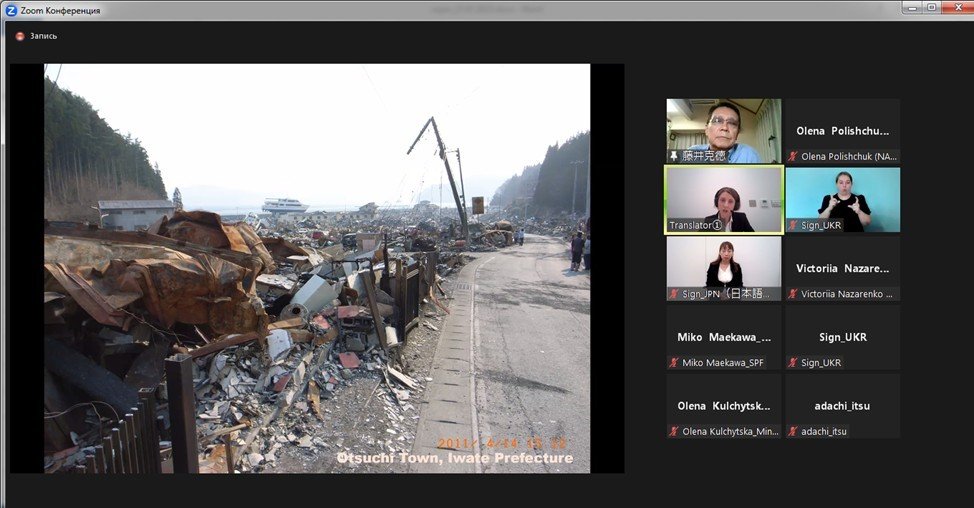This screenshot has height=508, width=974.
Task: Select the Sign_JPN participant video
Action: (724, 266)
